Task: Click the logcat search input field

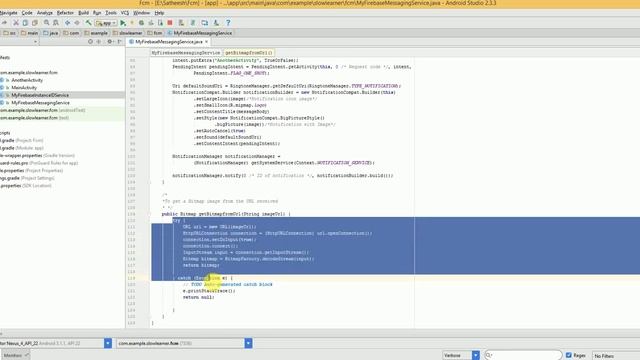Action: point(523,355)
